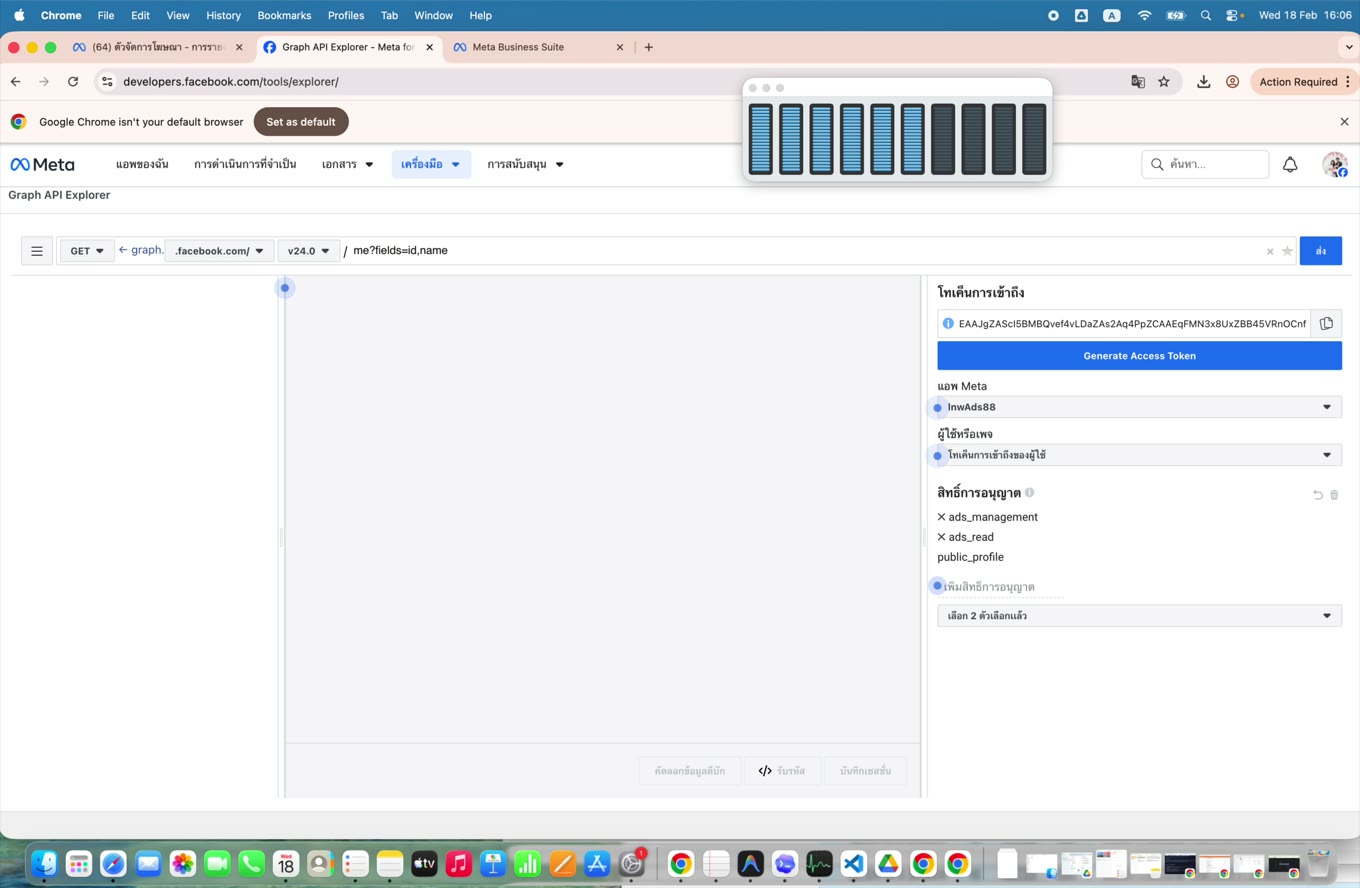This screenshot has width=1360, height=888.
Task: Click the Meta header search box
Action: (x=1205, y=164)
